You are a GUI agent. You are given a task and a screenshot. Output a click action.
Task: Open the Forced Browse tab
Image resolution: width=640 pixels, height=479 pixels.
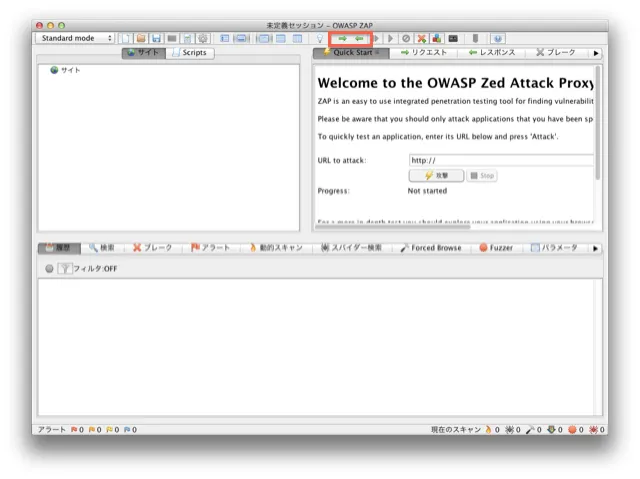pyautogui.click(x=431, y=248)
